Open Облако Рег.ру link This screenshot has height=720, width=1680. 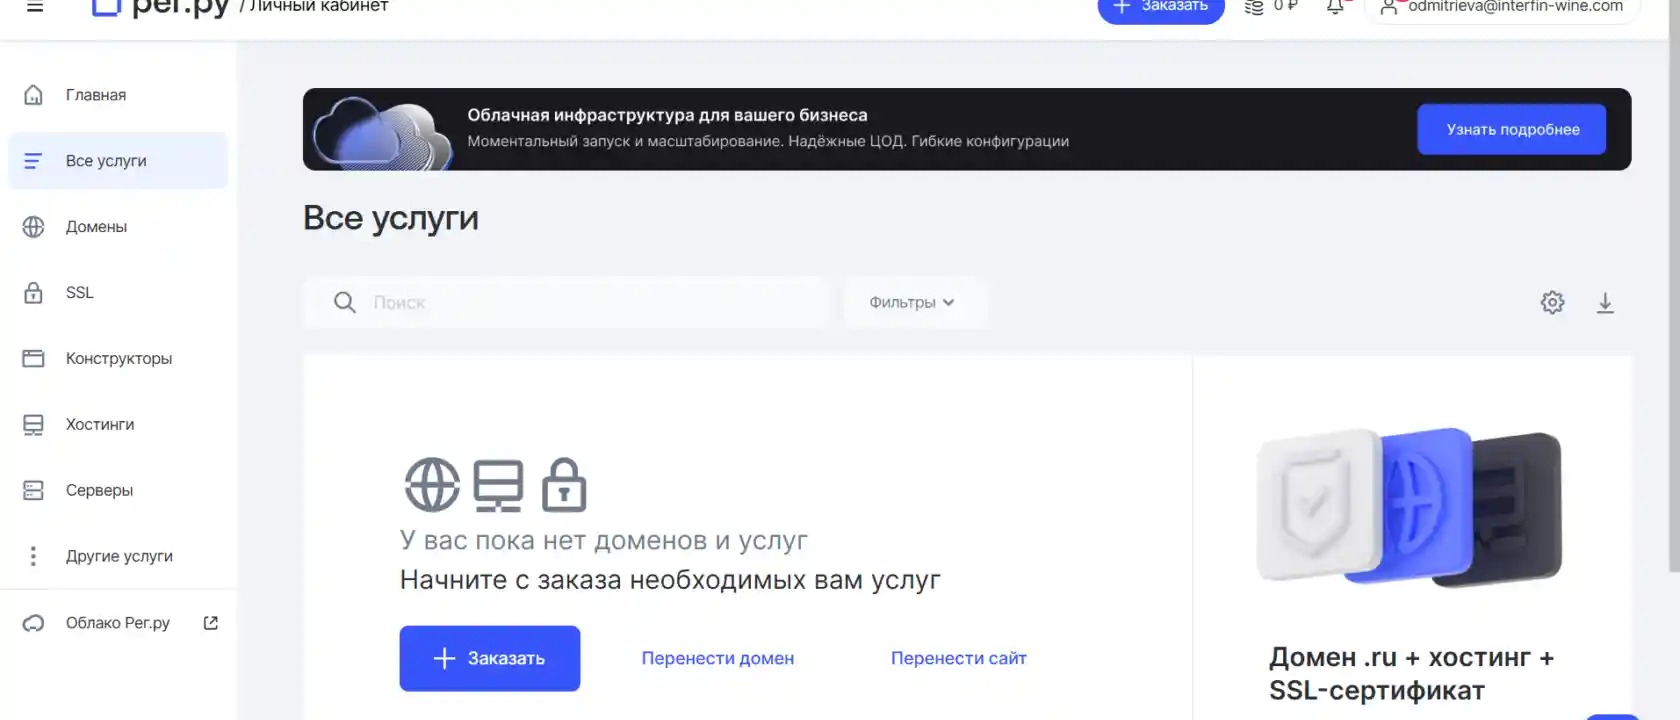[x=118, y=623]
